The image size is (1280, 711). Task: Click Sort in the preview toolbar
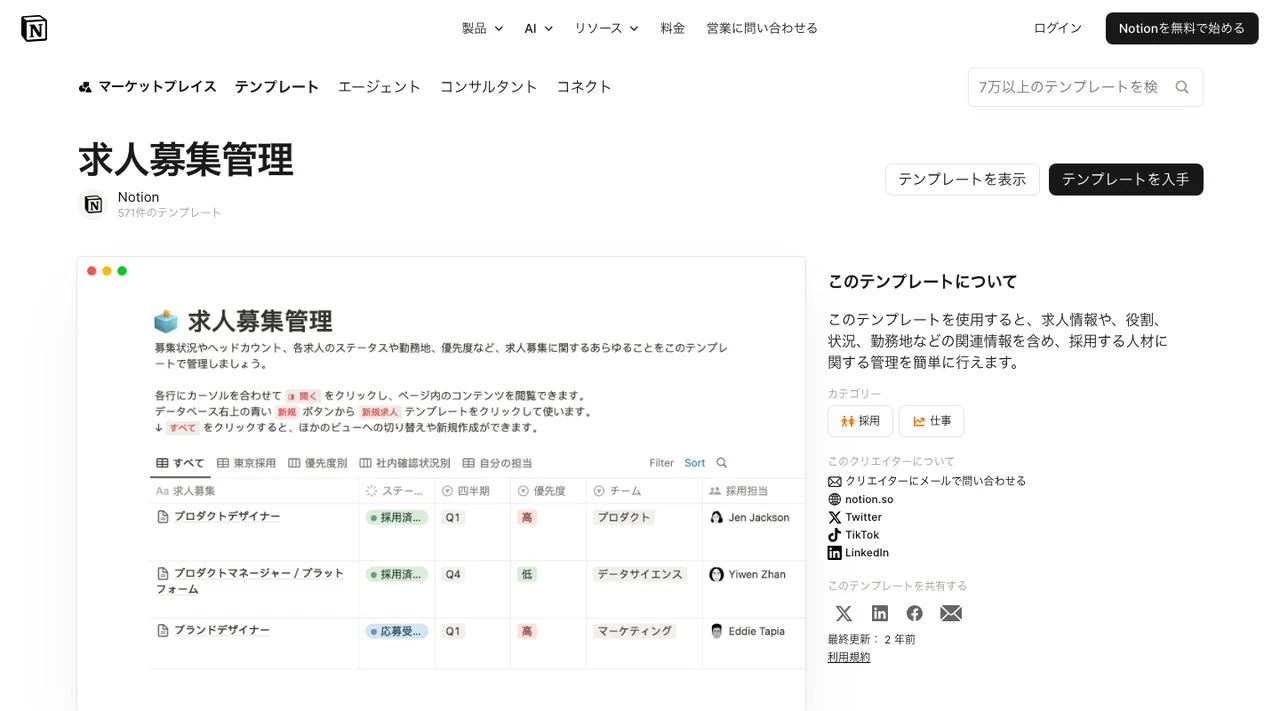point(695,463)
